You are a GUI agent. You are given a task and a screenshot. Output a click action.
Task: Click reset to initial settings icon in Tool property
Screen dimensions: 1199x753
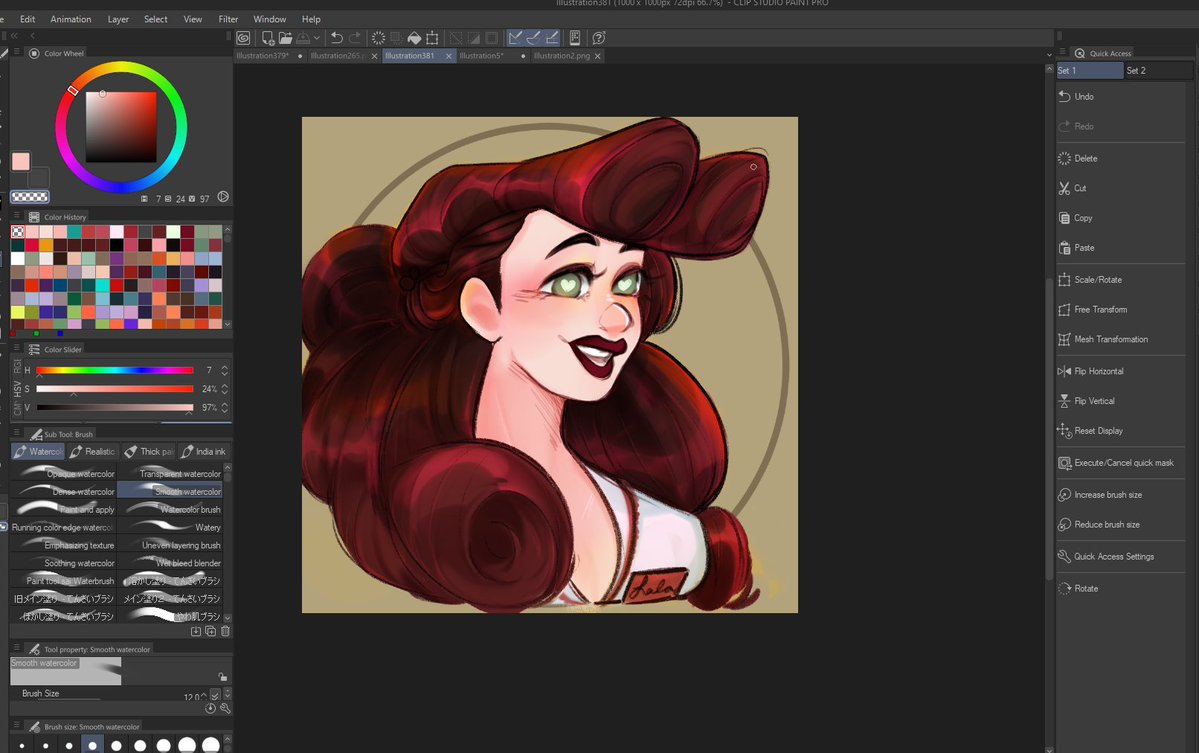pos(210,709)
